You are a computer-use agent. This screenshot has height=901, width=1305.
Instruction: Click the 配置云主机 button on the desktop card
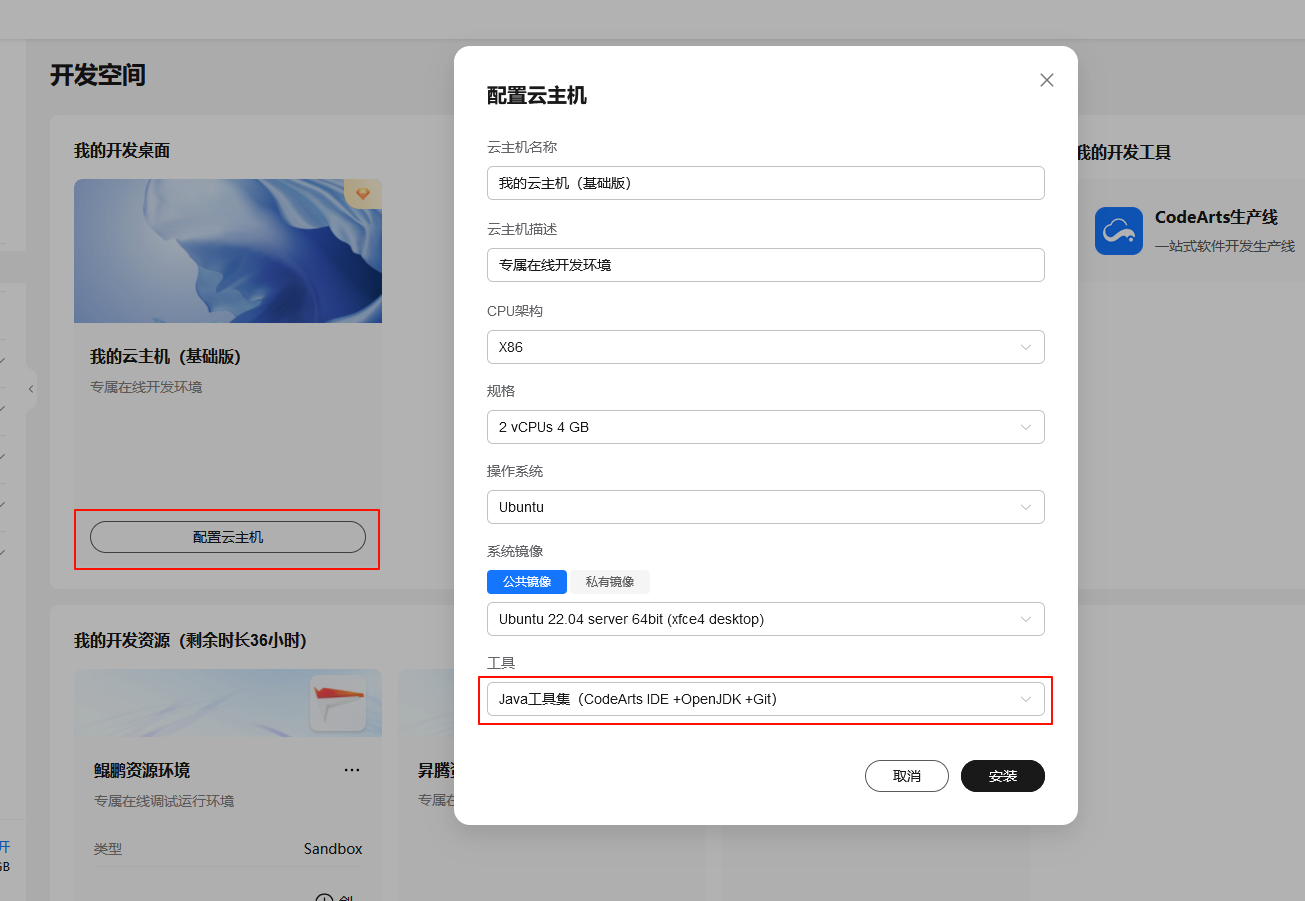pyautogui.click(x=227, y=537)
